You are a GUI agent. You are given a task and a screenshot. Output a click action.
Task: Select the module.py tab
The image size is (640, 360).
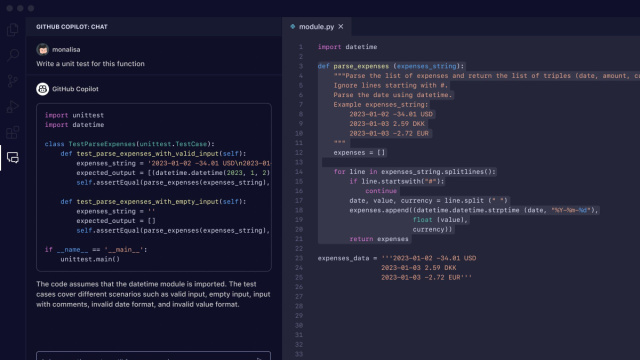[x=317, y=27]
